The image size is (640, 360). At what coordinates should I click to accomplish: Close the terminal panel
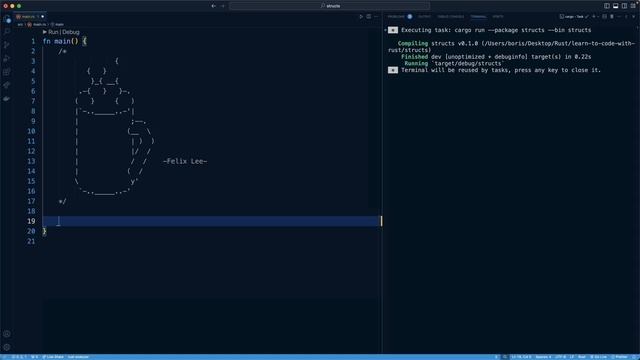click(633, 17)
